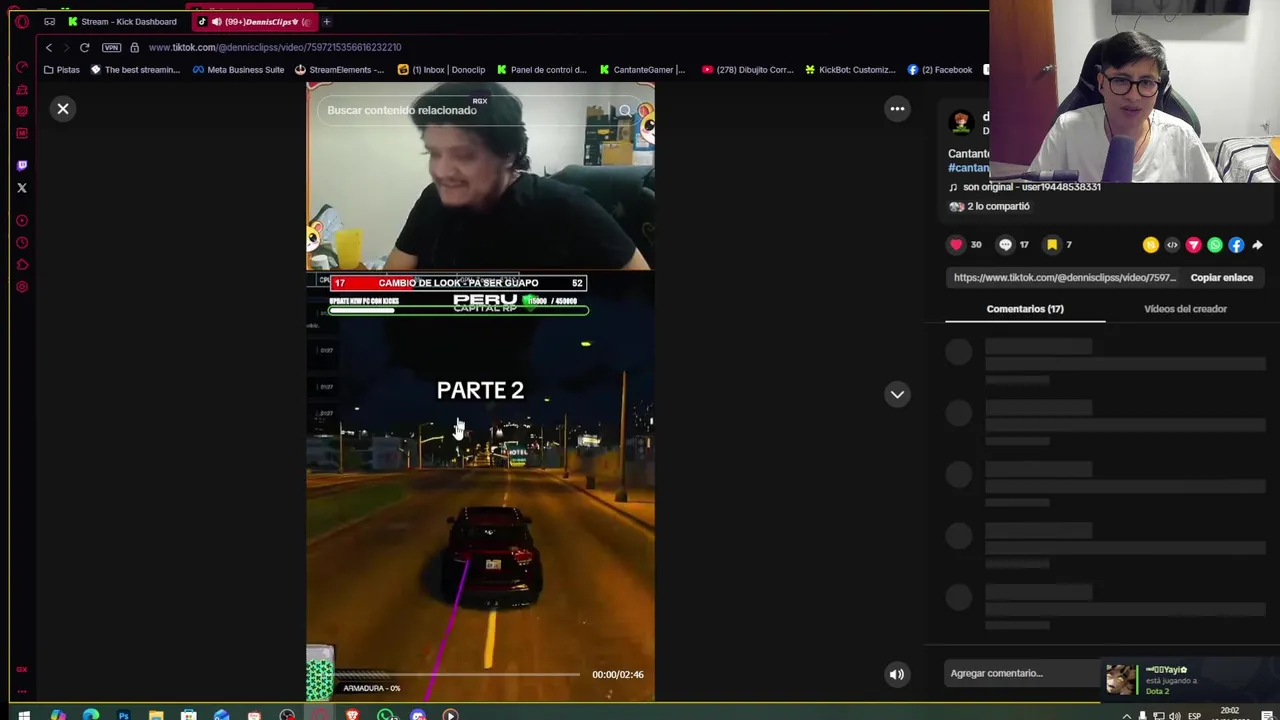Click the address bar URL

[275, 47]
